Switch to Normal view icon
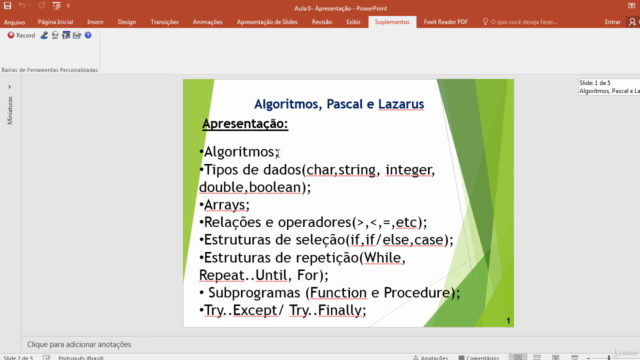640x360 pixels. point(518,357)
